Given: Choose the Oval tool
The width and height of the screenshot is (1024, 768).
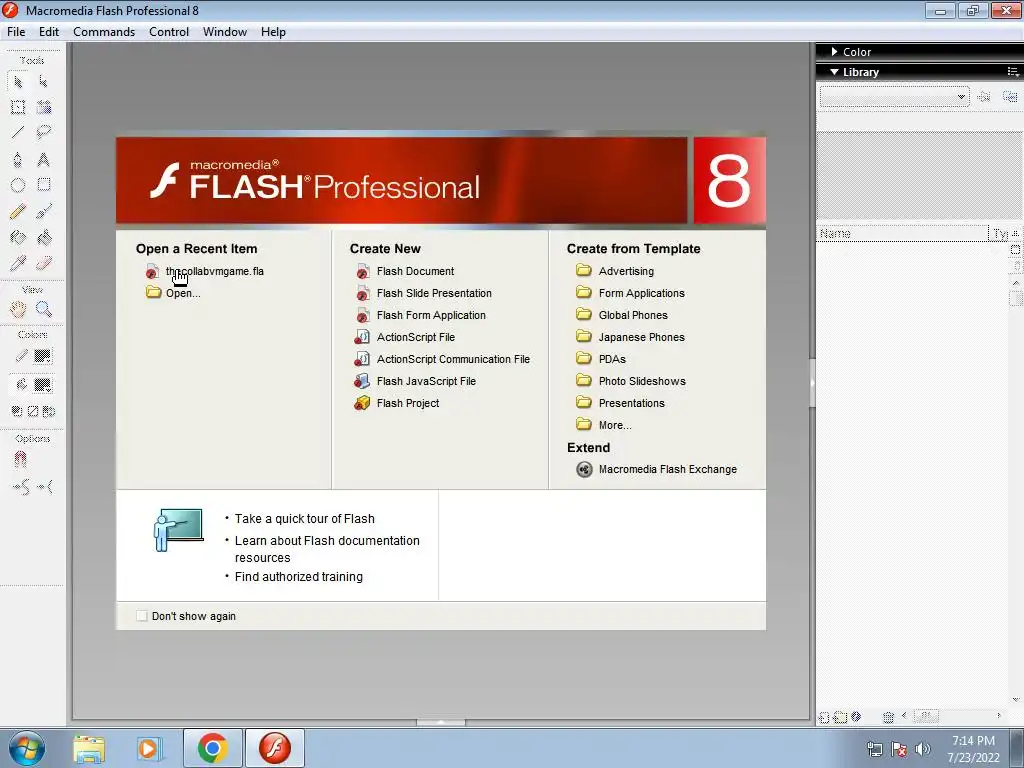Looking at the screenshot, I should (x=18, y=185).
